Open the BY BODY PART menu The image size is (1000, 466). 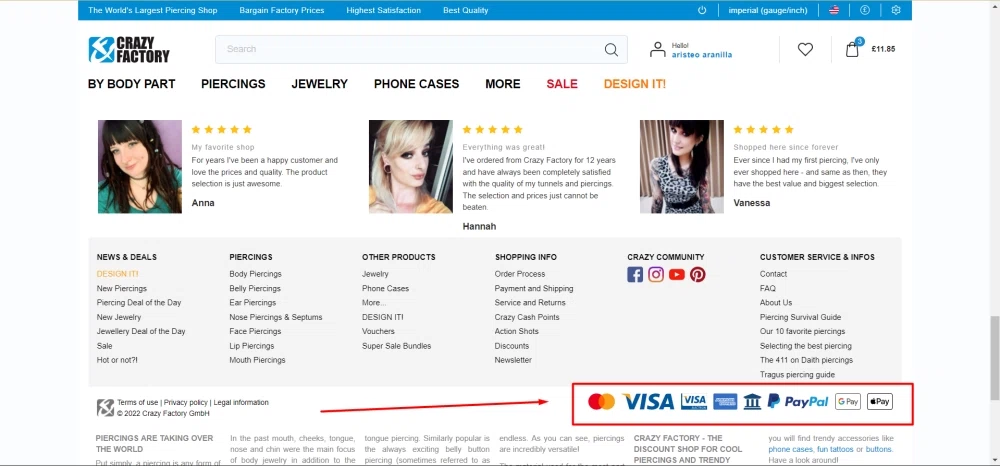[x=131, y=84]
